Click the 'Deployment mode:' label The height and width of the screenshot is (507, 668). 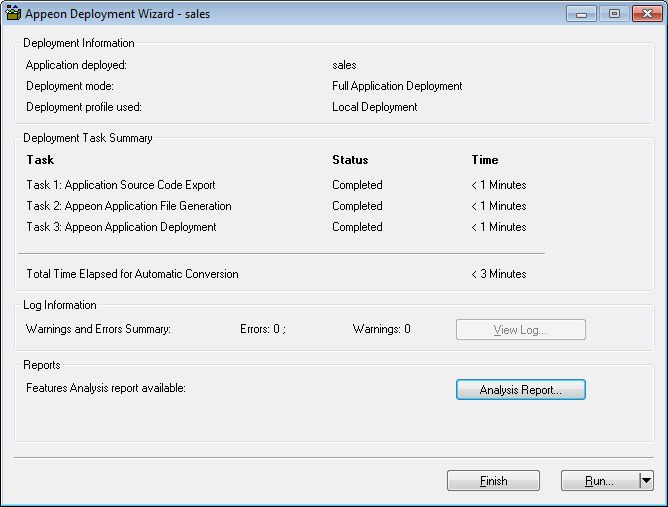click(70, 86)
